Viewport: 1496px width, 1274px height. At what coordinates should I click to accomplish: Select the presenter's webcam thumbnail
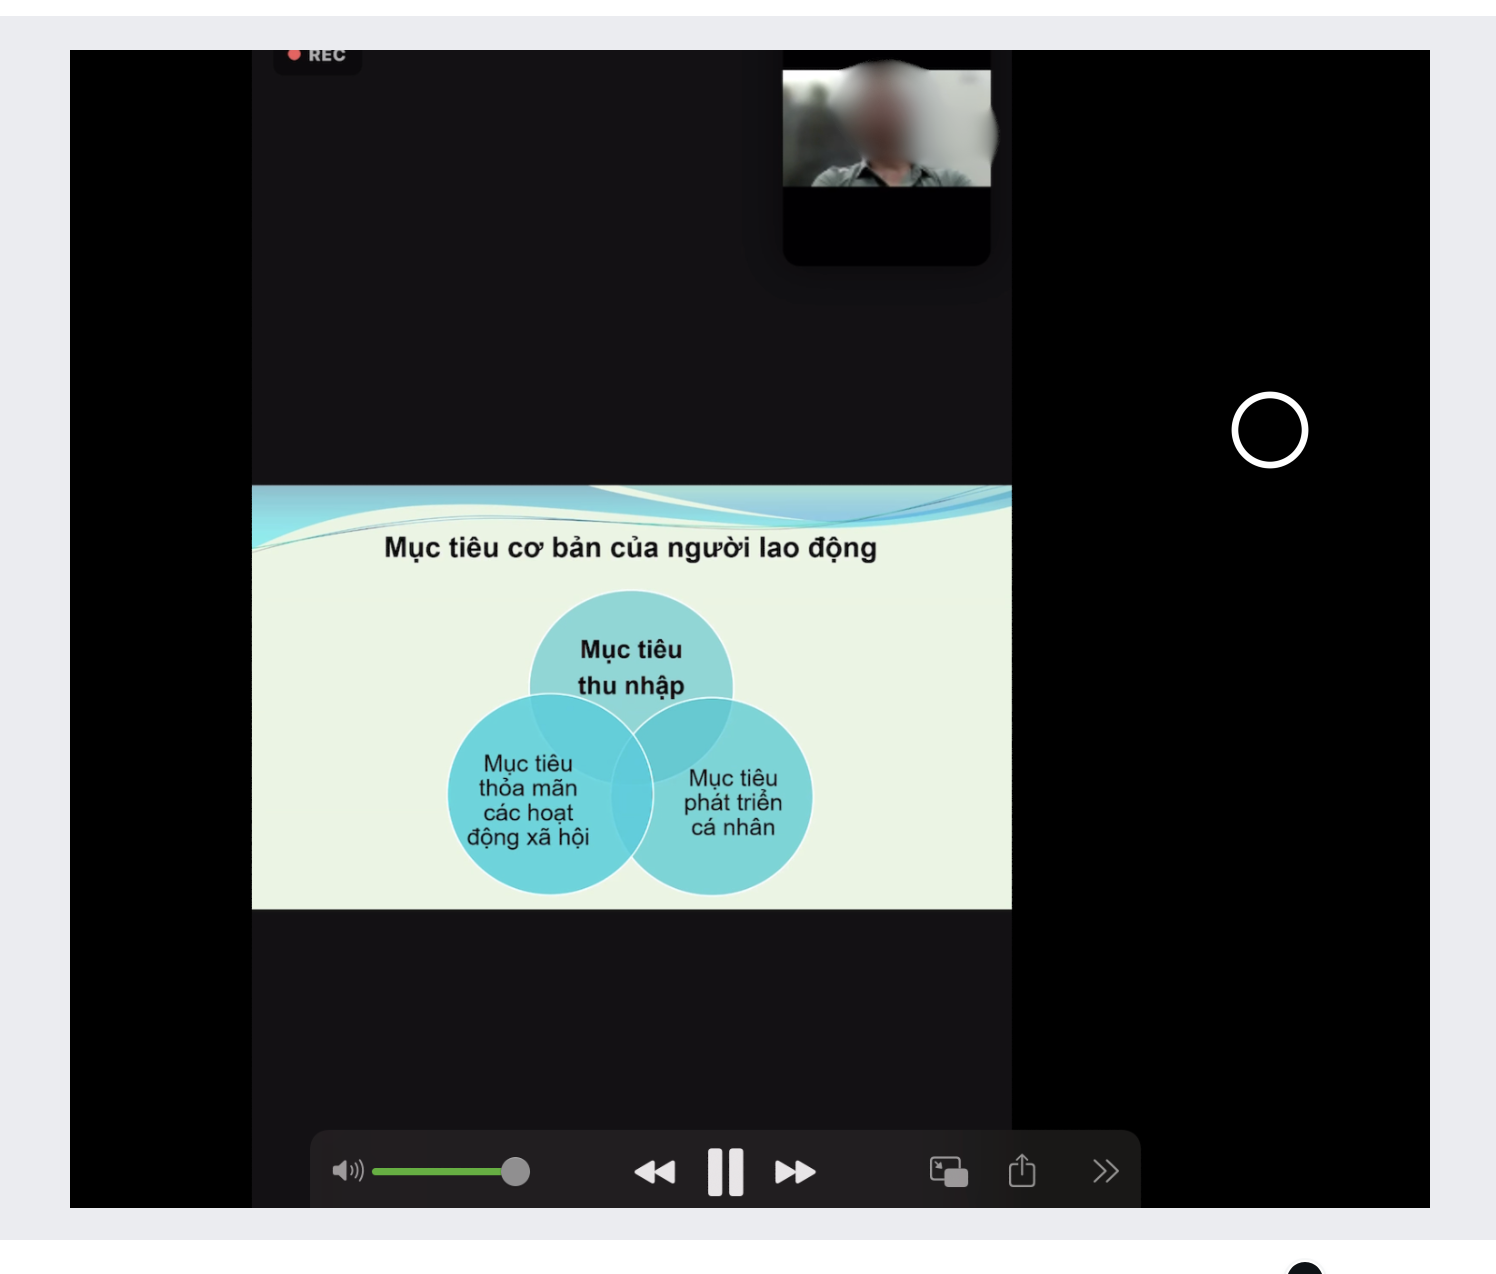[886, 128]
